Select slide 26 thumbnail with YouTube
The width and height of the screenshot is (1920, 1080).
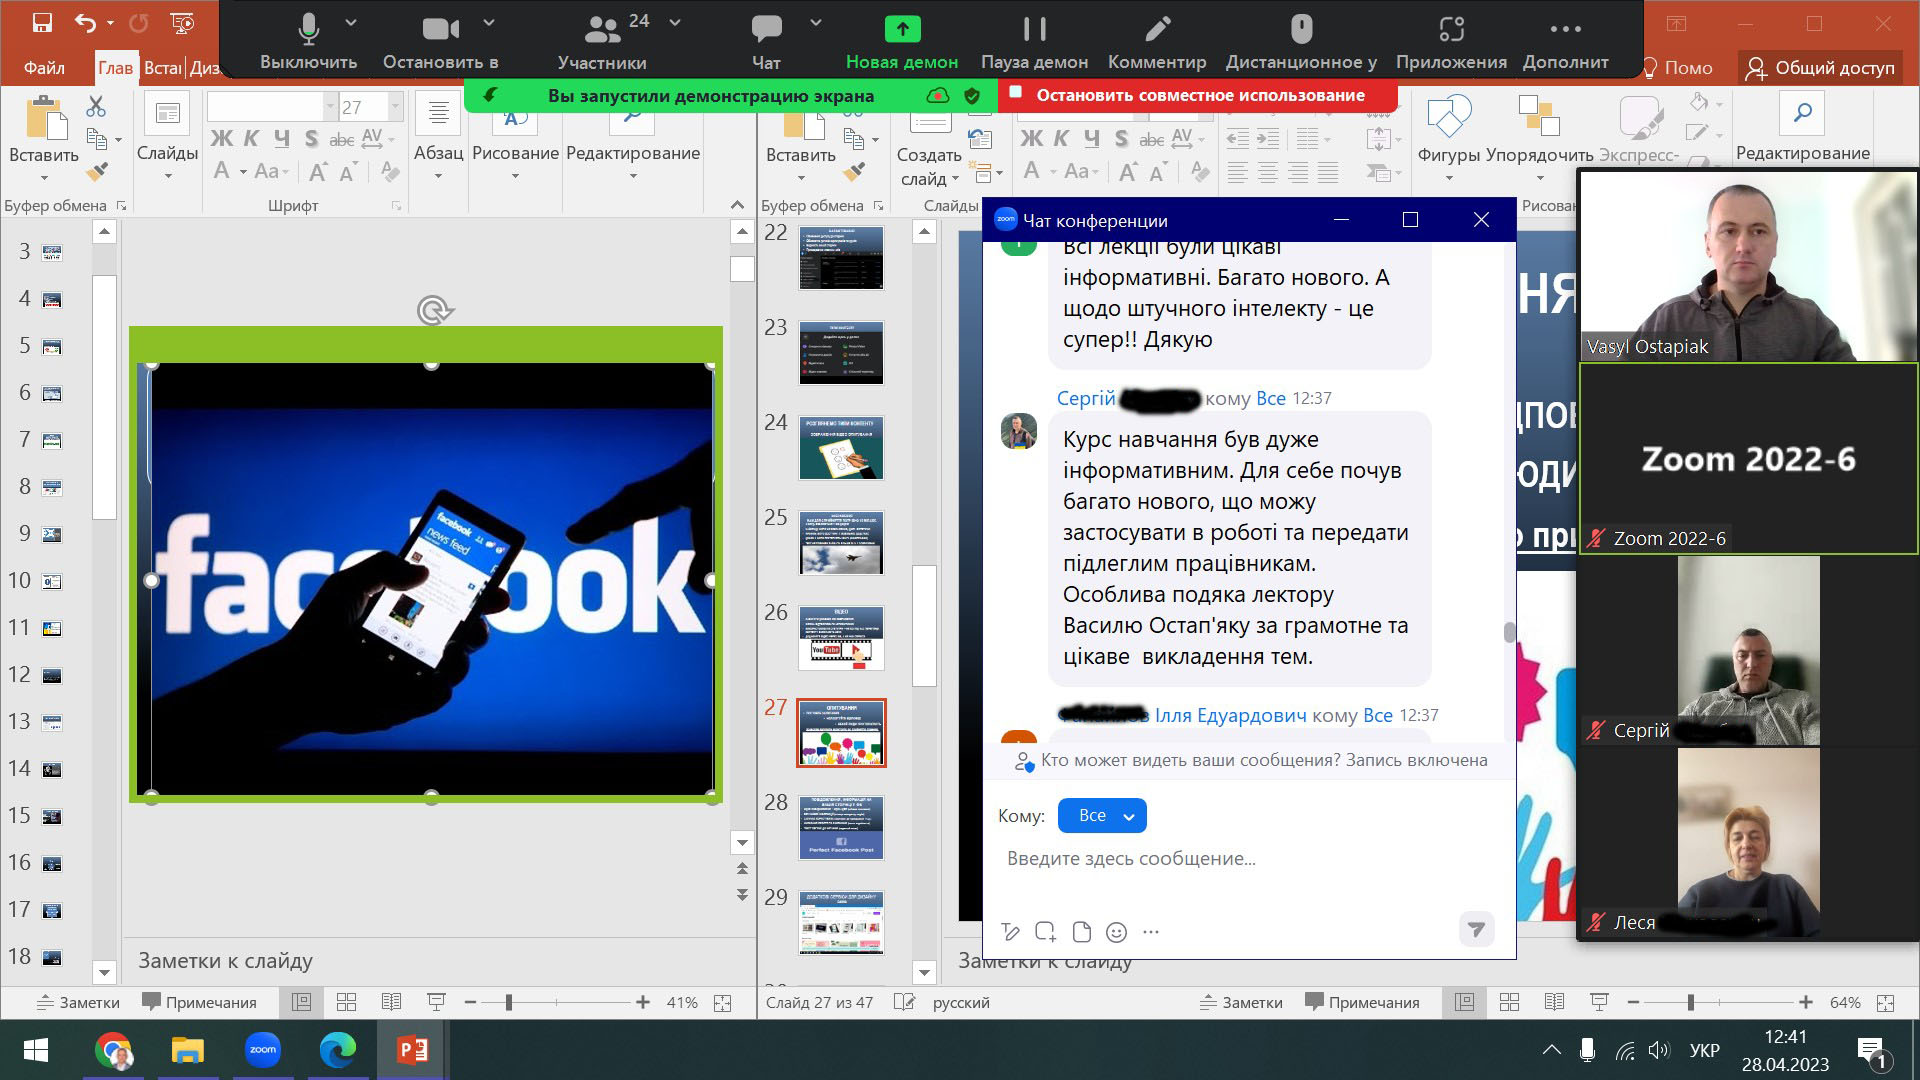[x=841, y=638]
